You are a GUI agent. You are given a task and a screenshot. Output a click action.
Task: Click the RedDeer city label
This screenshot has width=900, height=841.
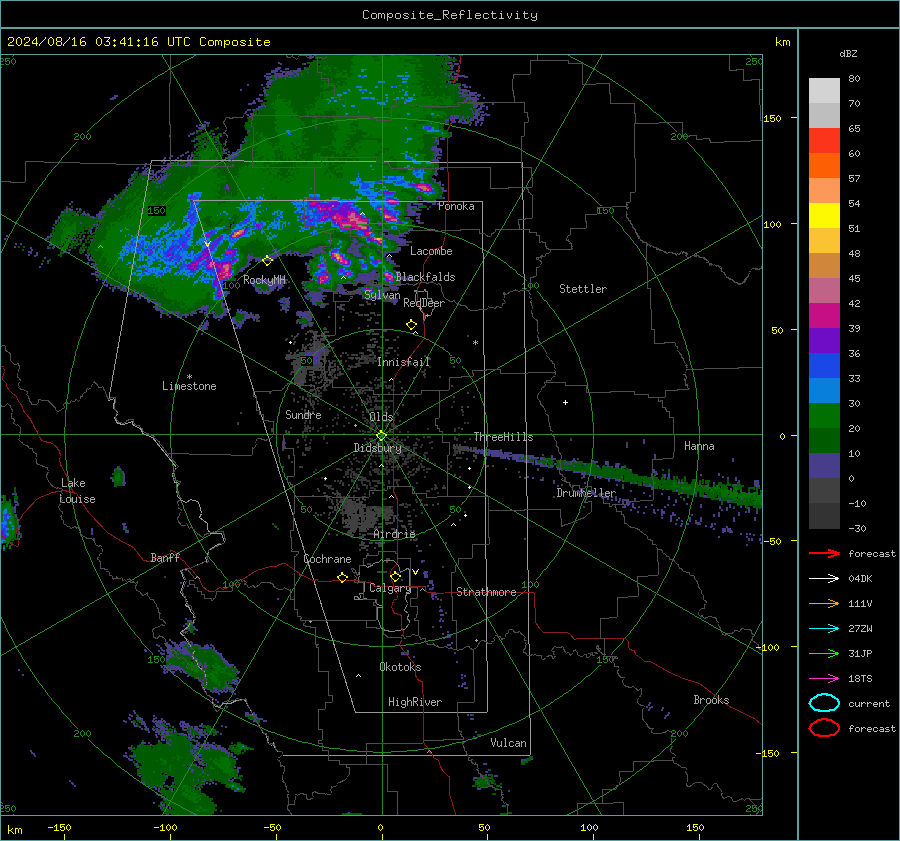pyautogui.click(x=424, y=303)
